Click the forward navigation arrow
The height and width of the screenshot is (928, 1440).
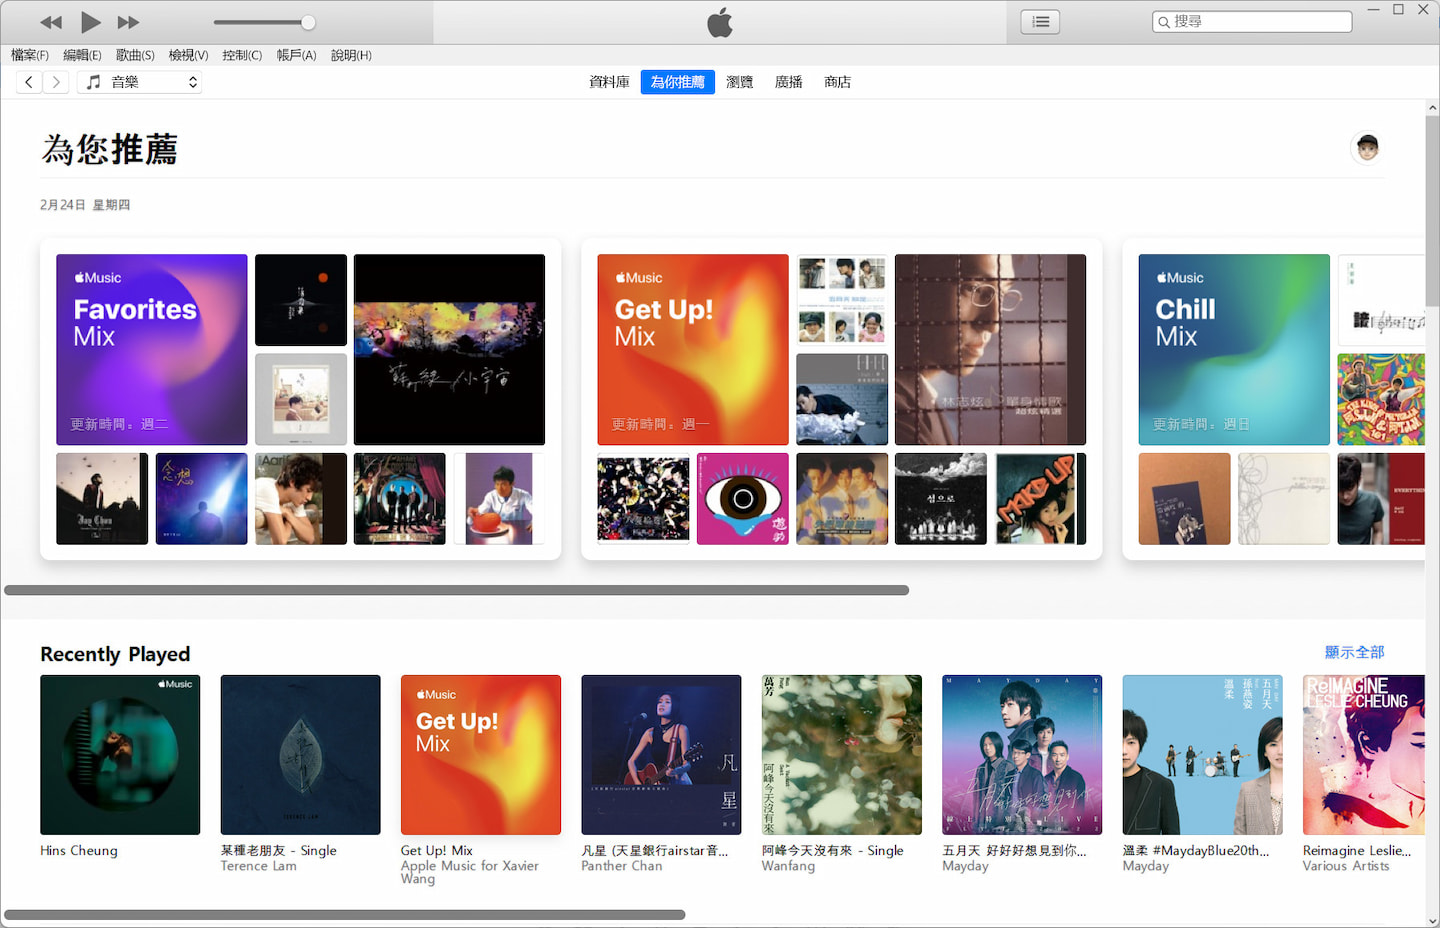click(55, 81)
